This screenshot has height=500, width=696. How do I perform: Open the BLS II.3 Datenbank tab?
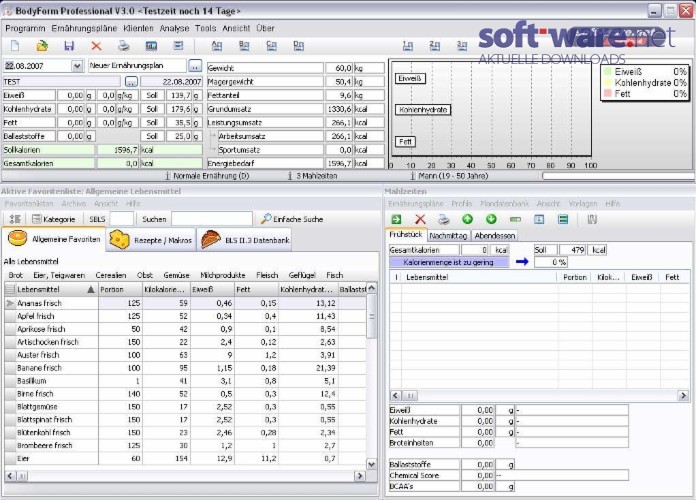pos(244,240)
